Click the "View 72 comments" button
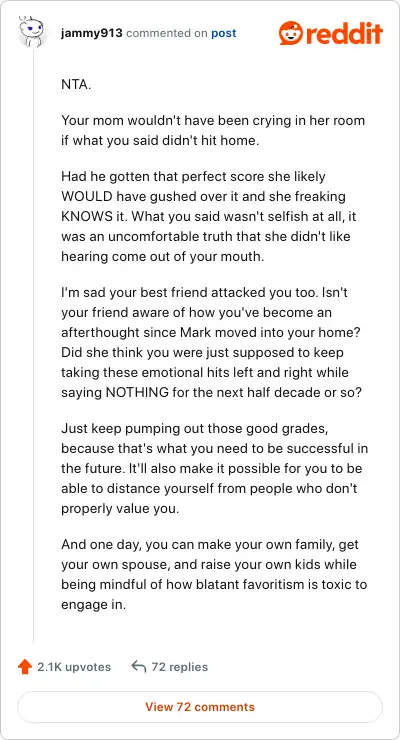This screenshot has height=740, width=400. click(200, 707)
